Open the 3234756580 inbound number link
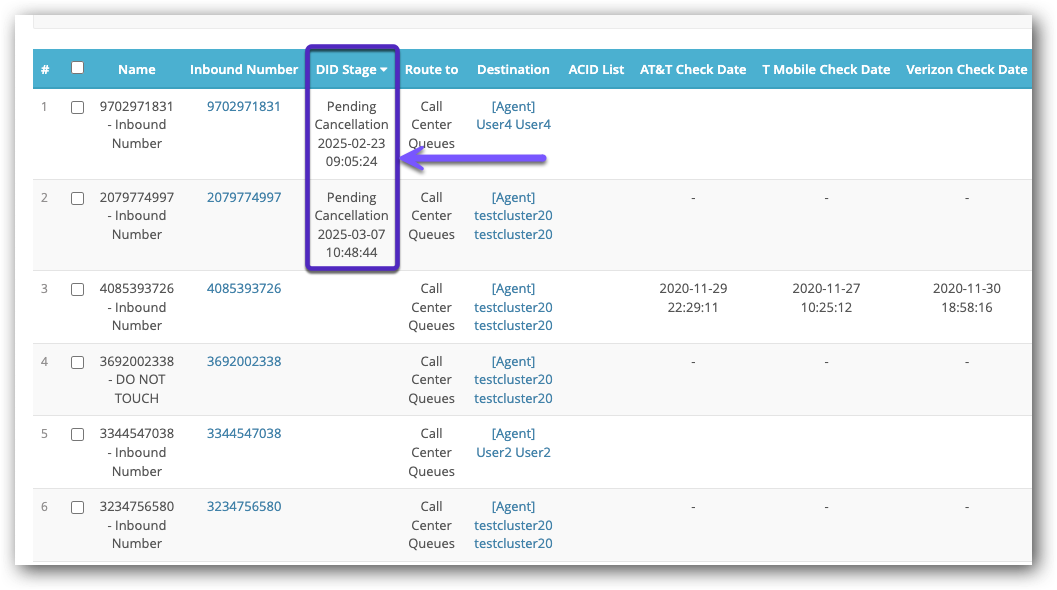The width and height of the screenshot is (1057, 590). tap(244, 506)
